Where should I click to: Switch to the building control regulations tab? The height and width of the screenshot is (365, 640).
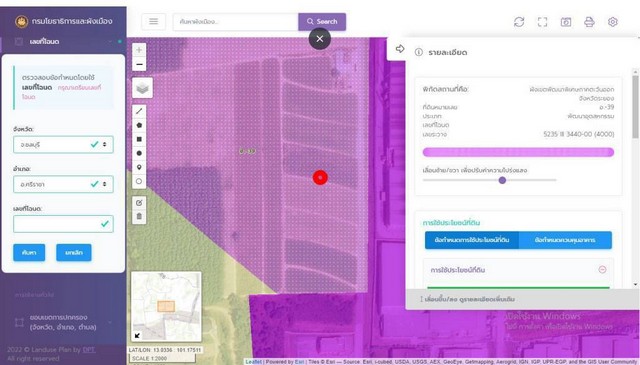tap(565, 240)
